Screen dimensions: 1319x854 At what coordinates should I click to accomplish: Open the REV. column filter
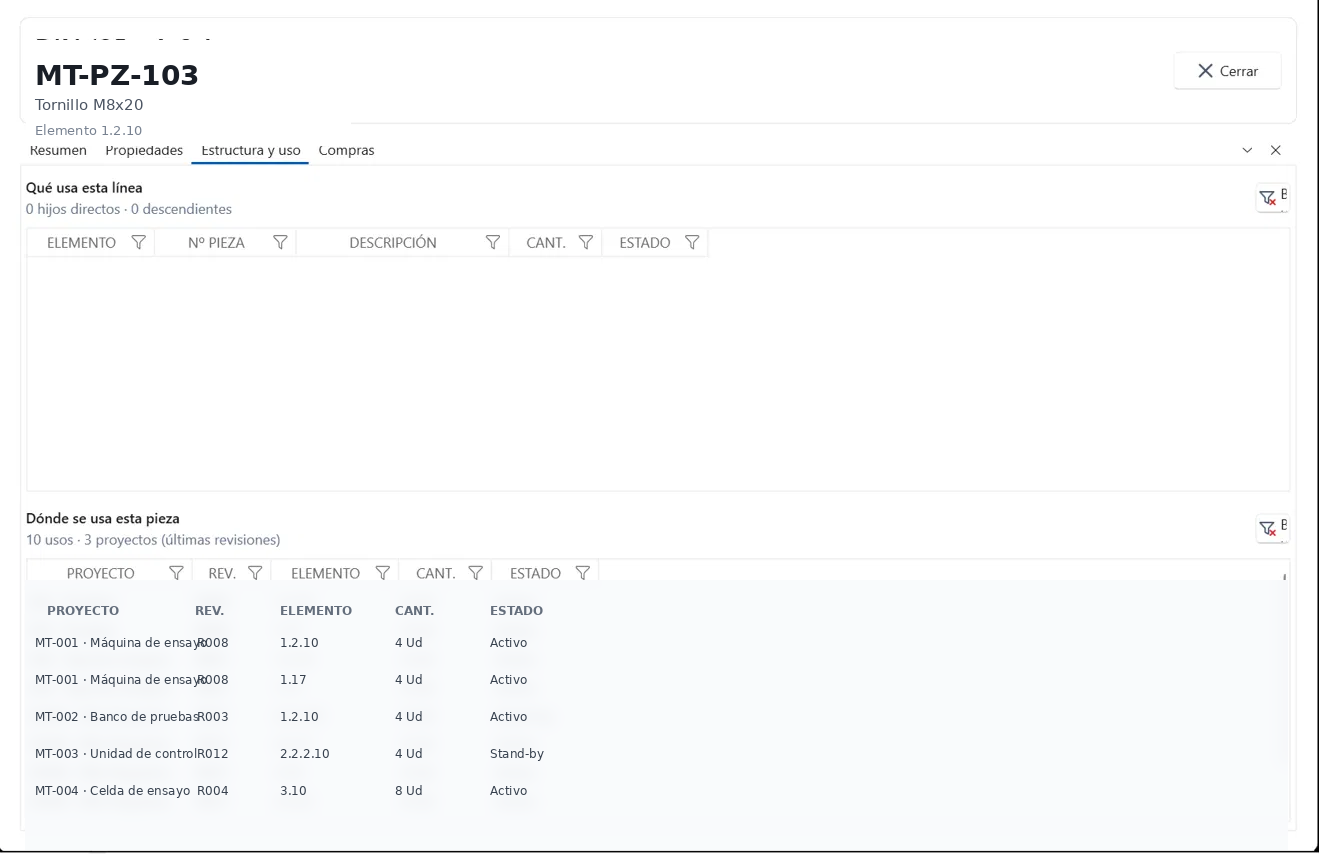255,574
